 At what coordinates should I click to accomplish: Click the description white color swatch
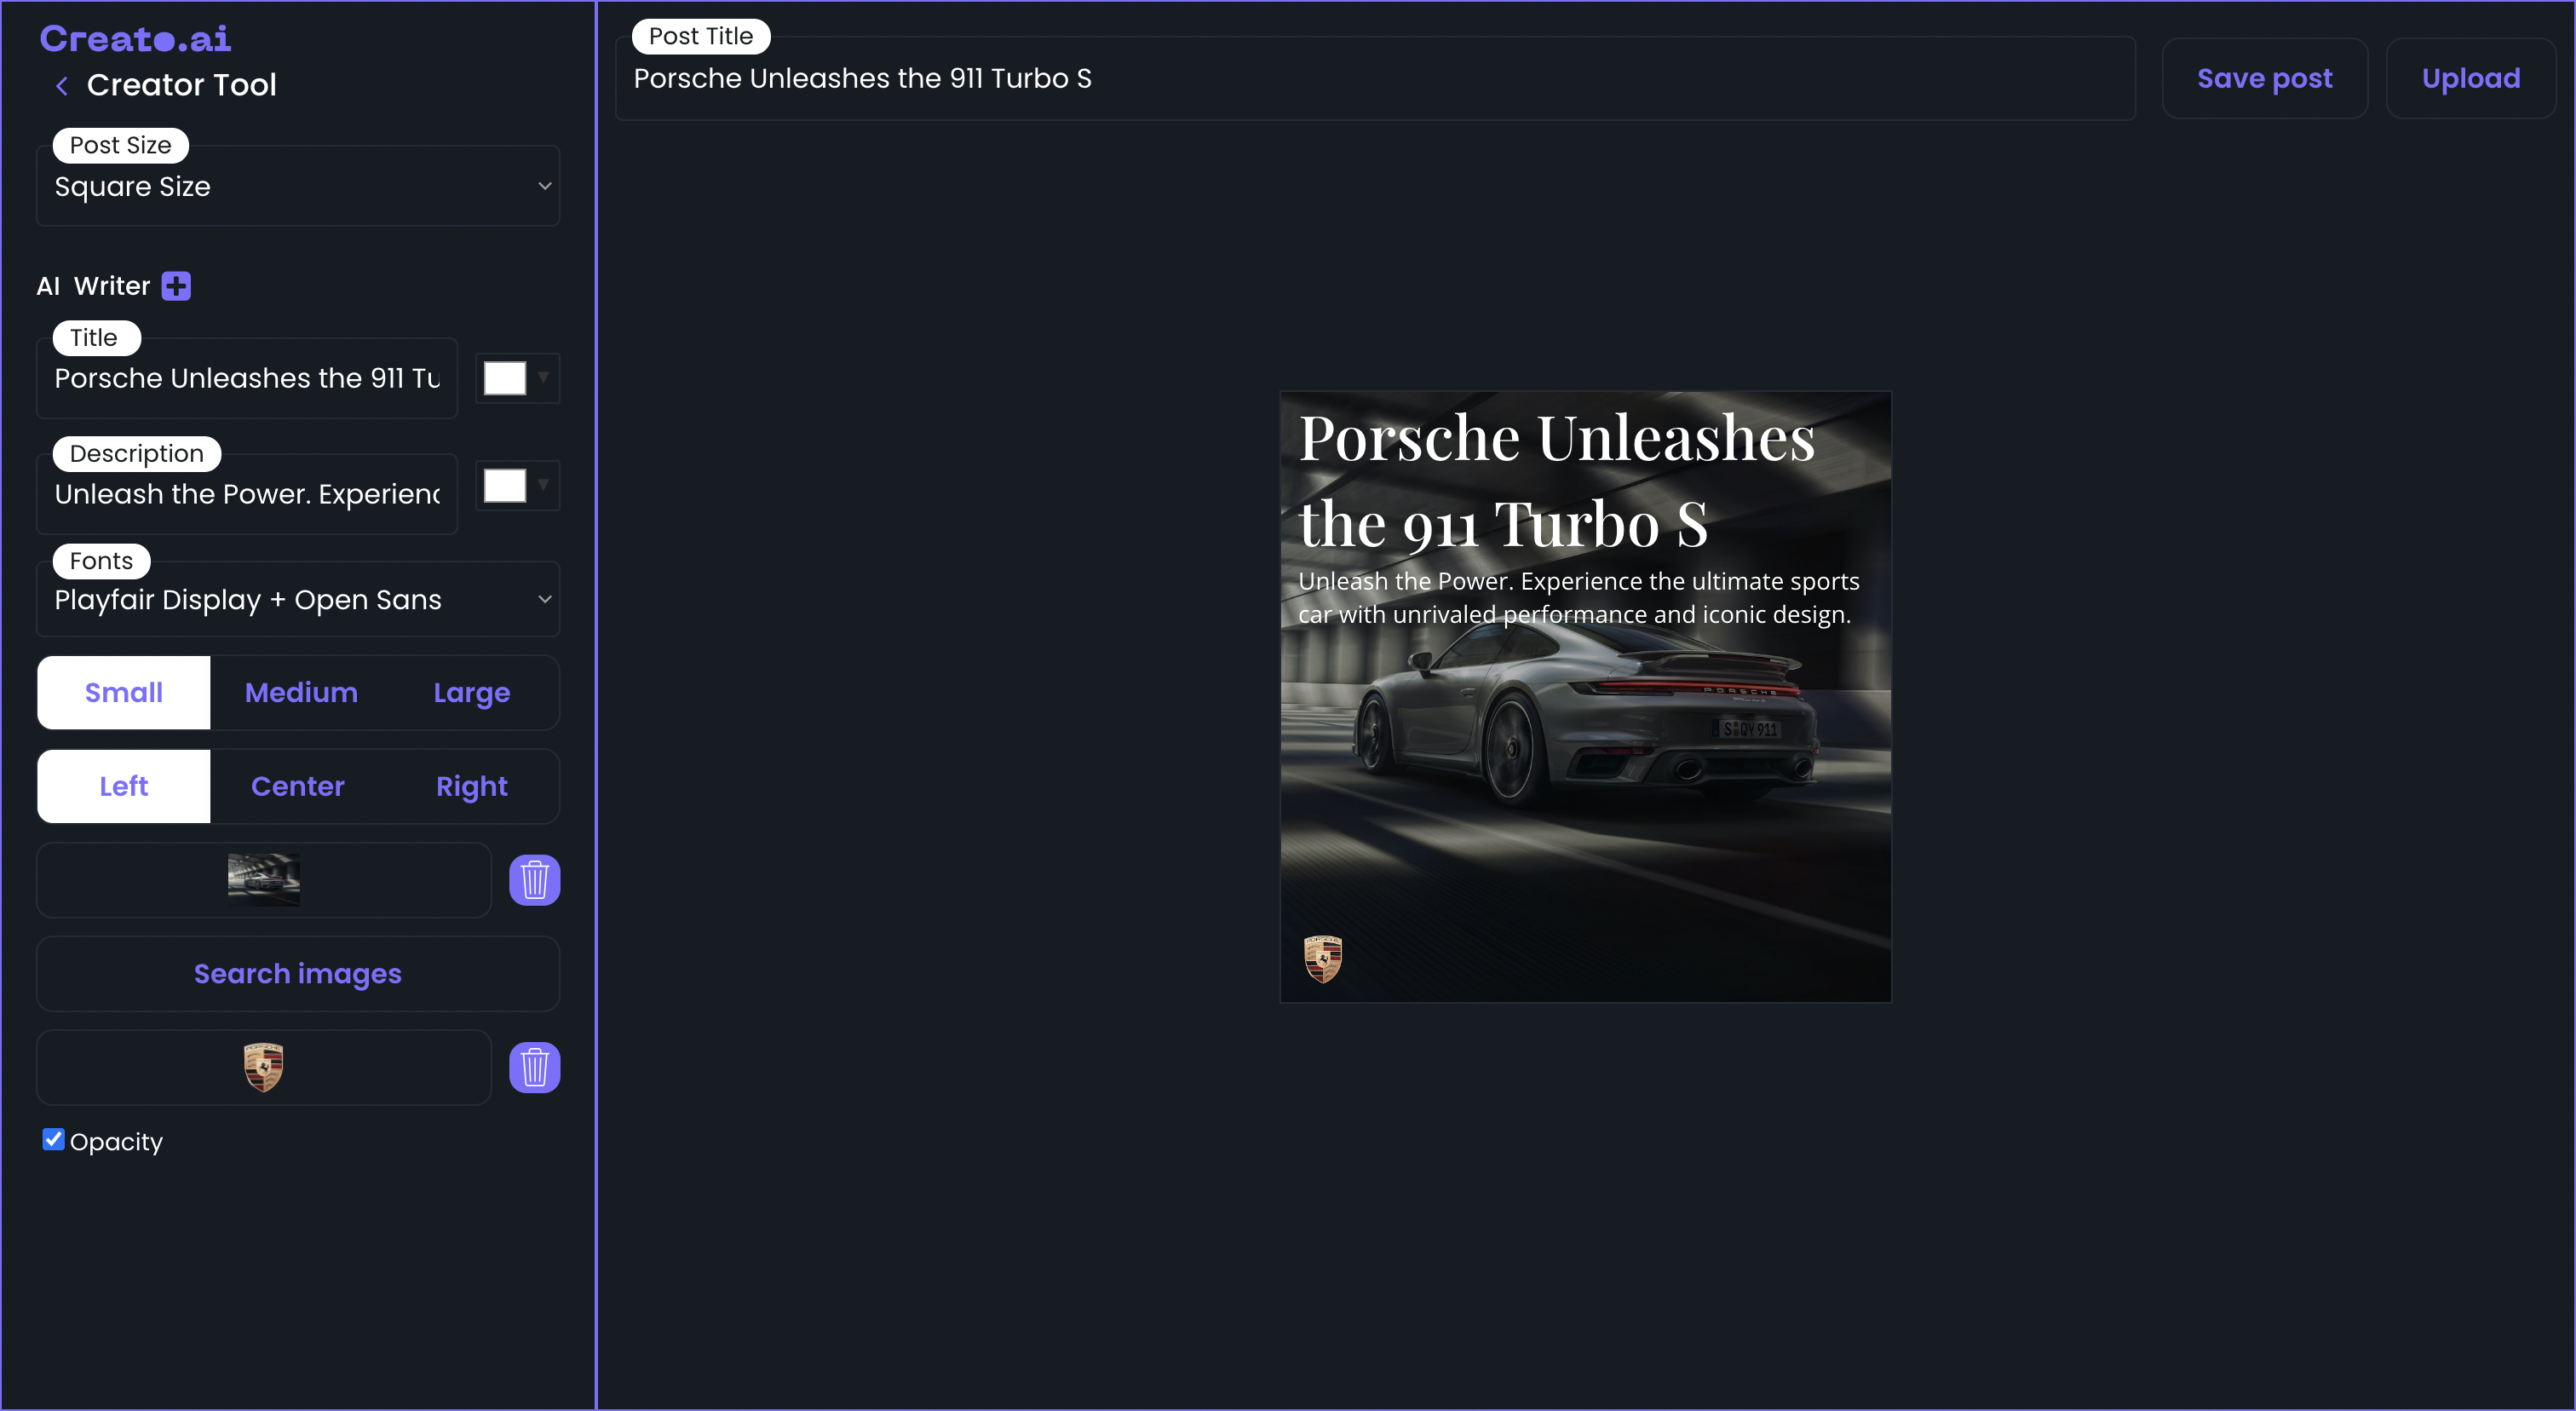coord(505,486)
